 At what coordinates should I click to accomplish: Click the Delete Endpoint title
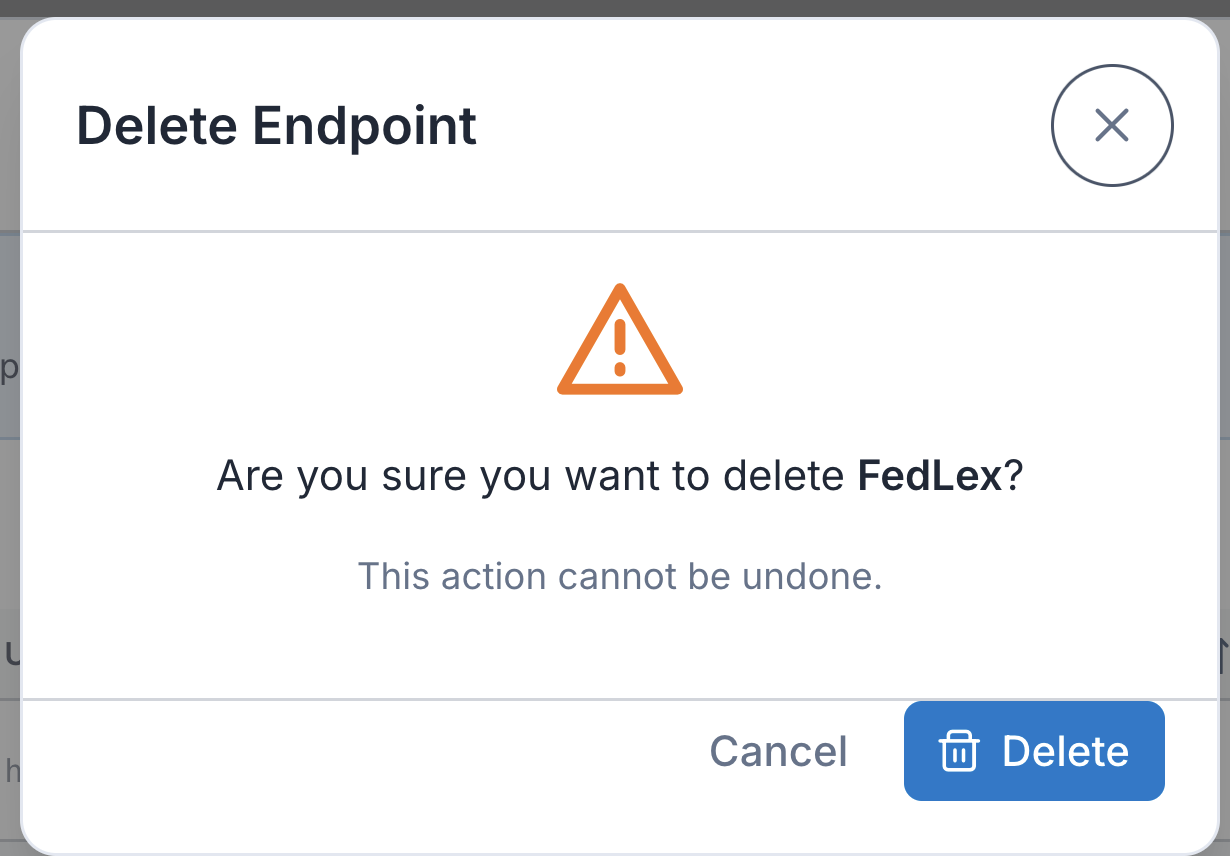pos(277,125)
